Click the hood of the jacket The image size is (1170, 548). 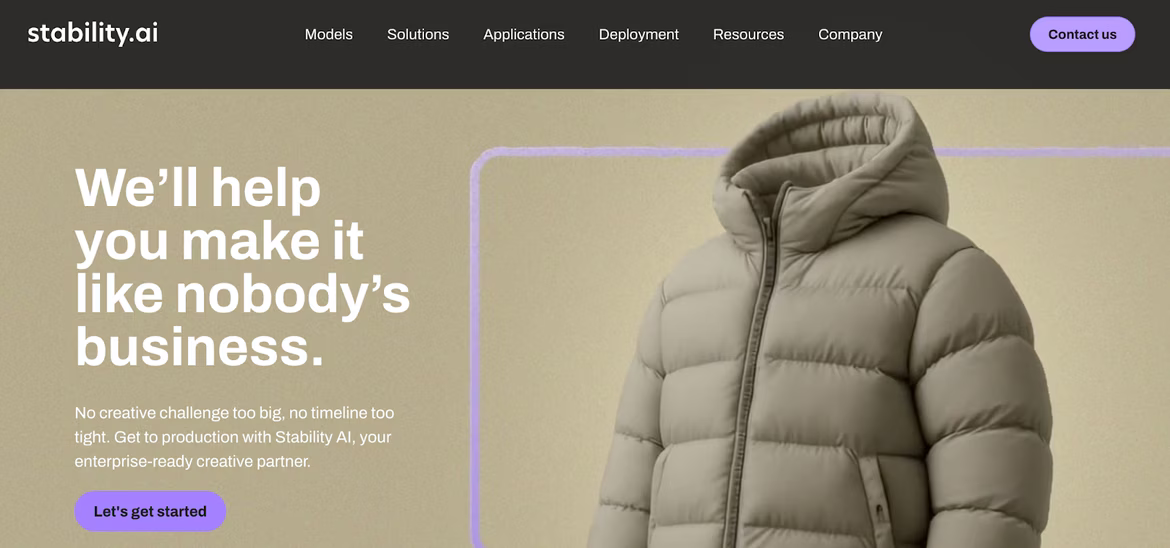click(x=828, y=164)
